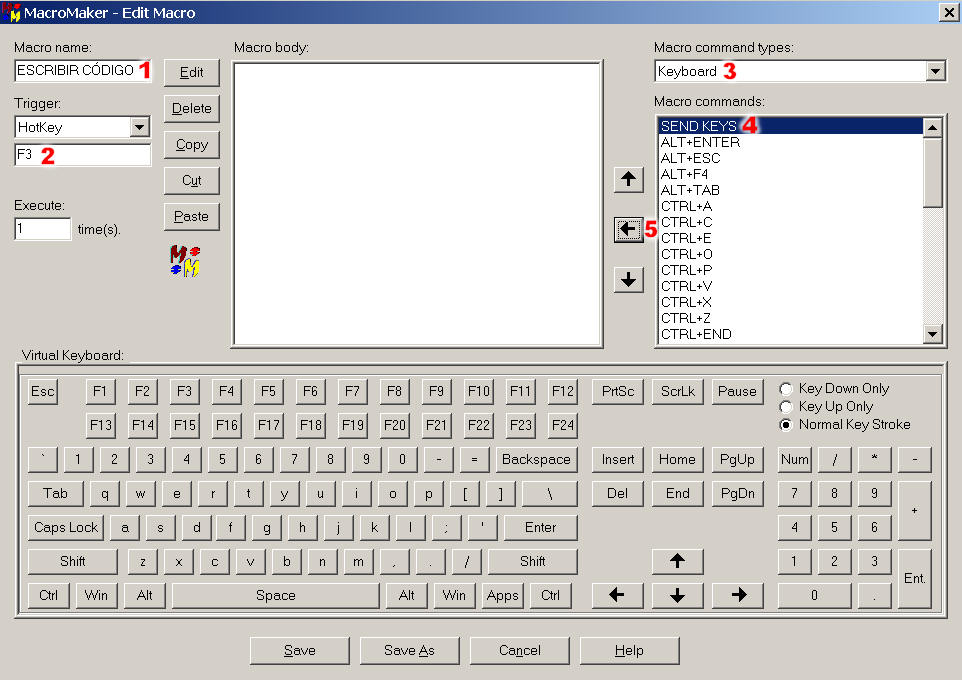Click the insert command left arrow button
The image size is (962, 680).
(628, 230)
